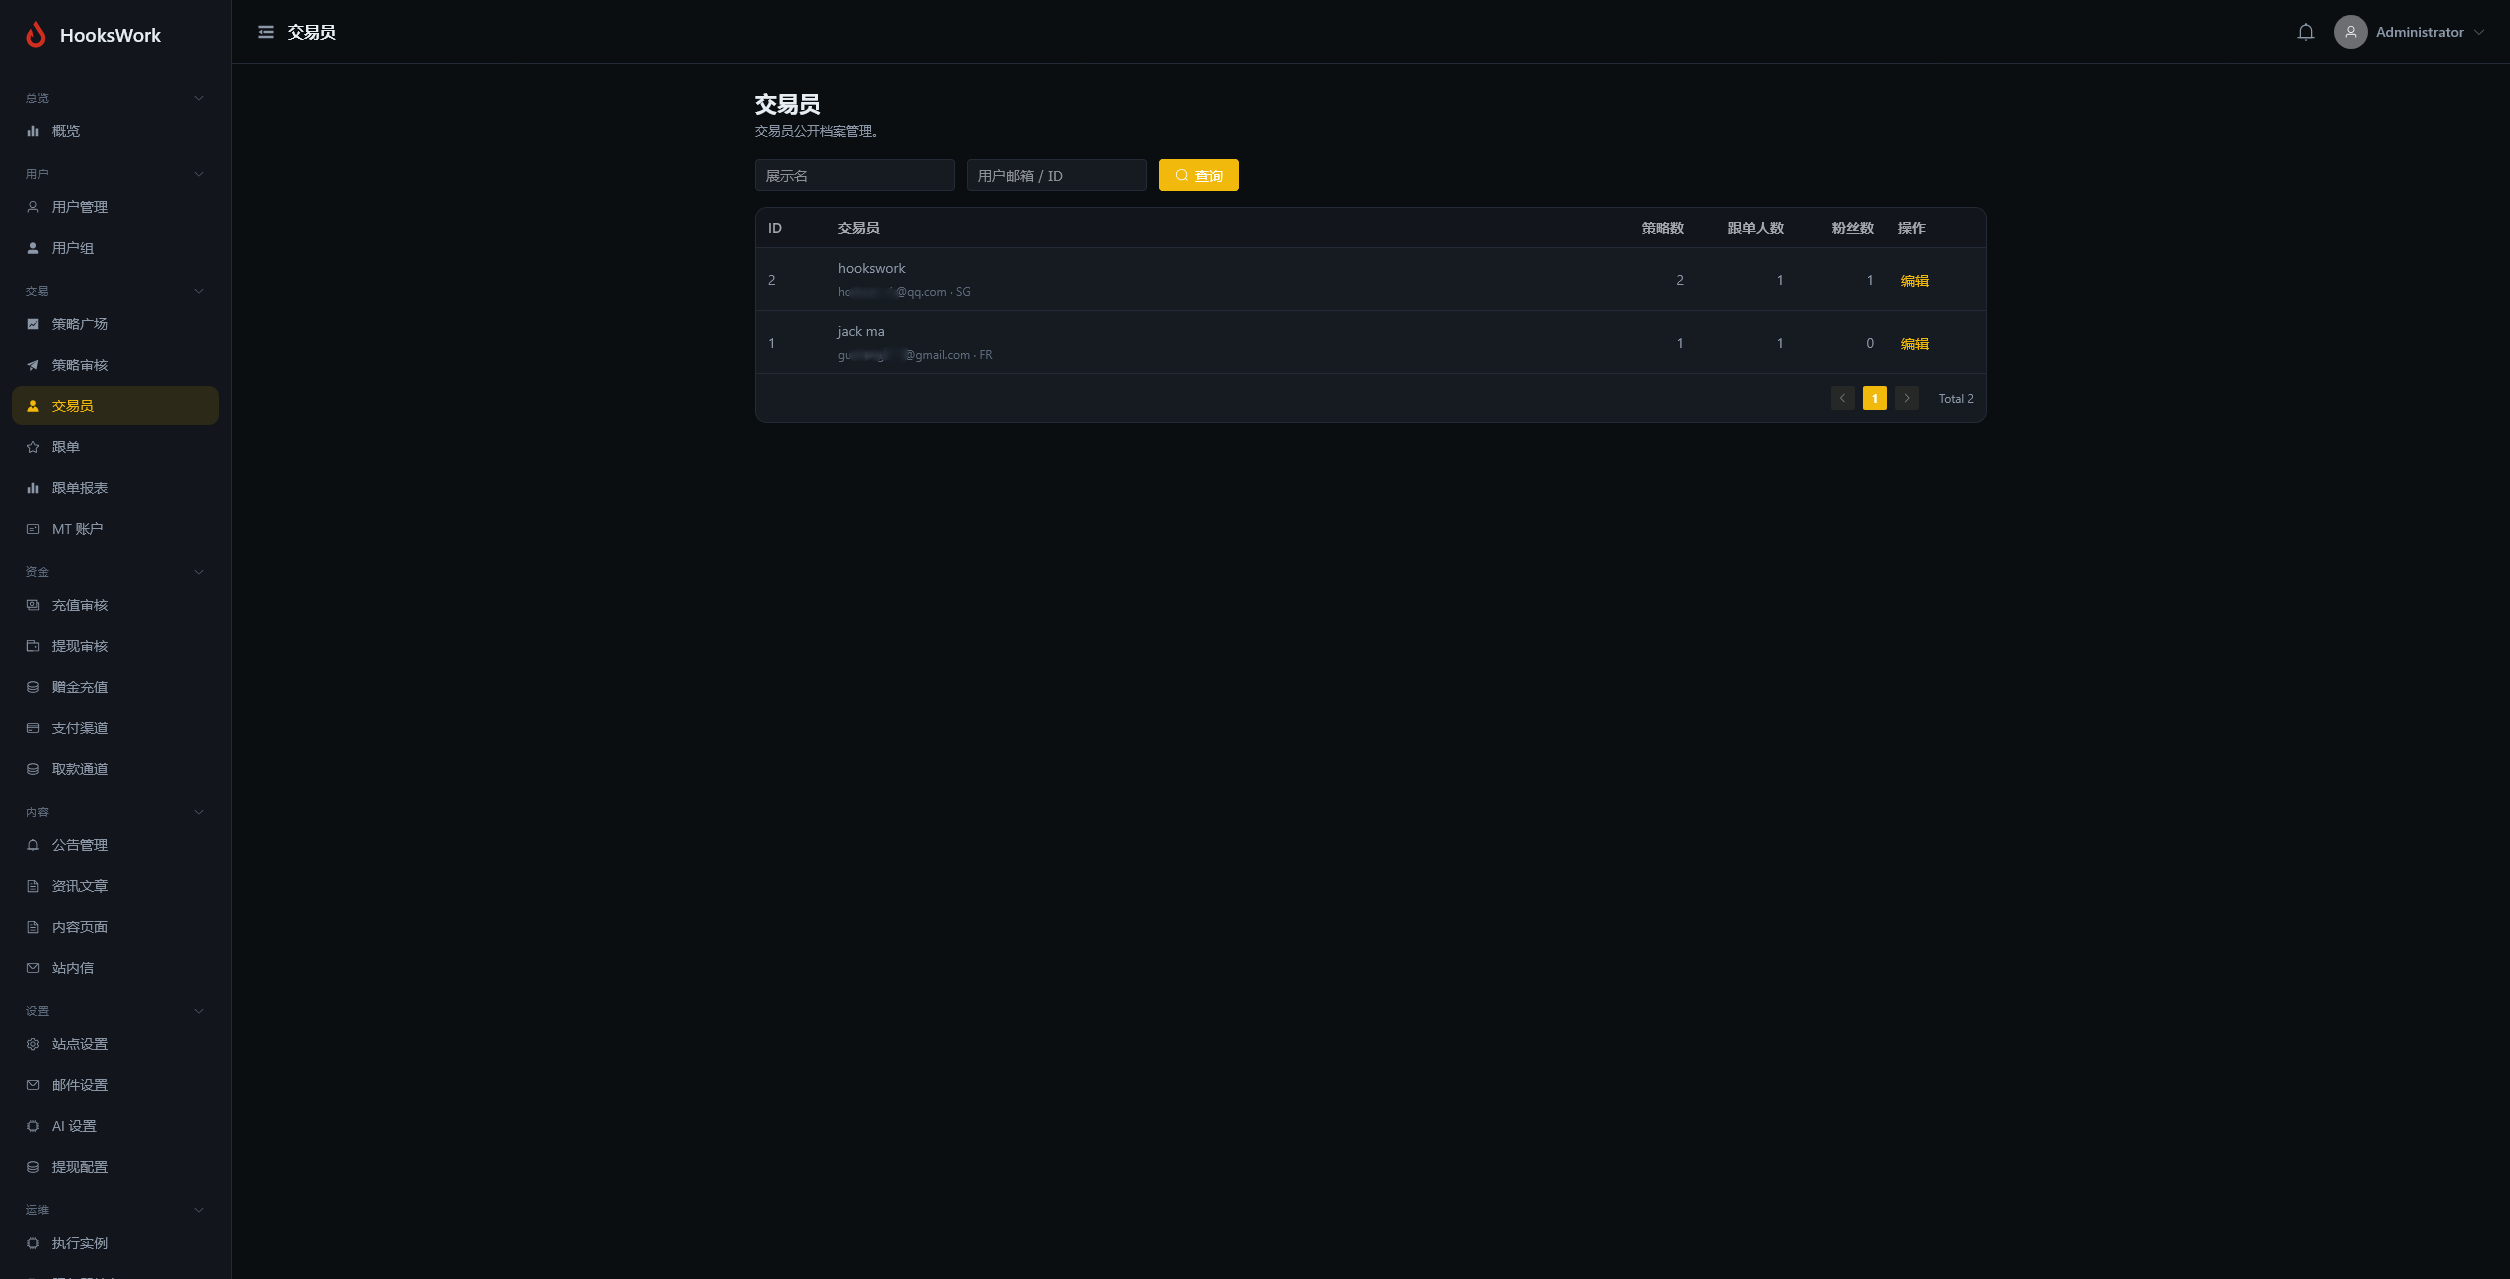The height and width of the screenshot is (1279, 2510).
Task: Click the 概览 bar chart icon
Action: coord(33,131)
